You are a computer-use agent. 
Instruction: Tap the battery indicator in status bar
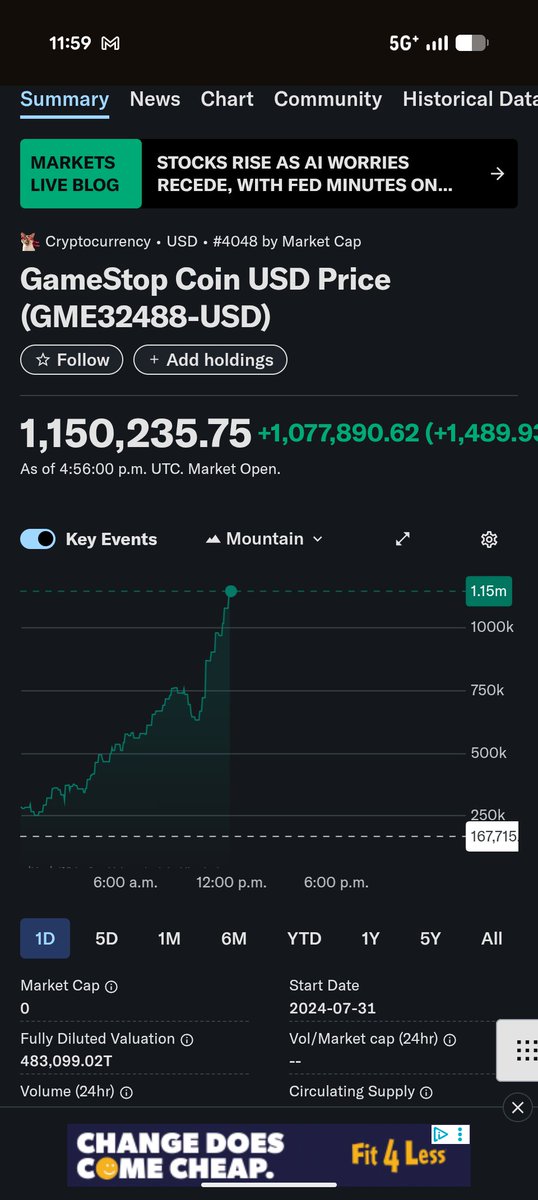pos(470,44)
